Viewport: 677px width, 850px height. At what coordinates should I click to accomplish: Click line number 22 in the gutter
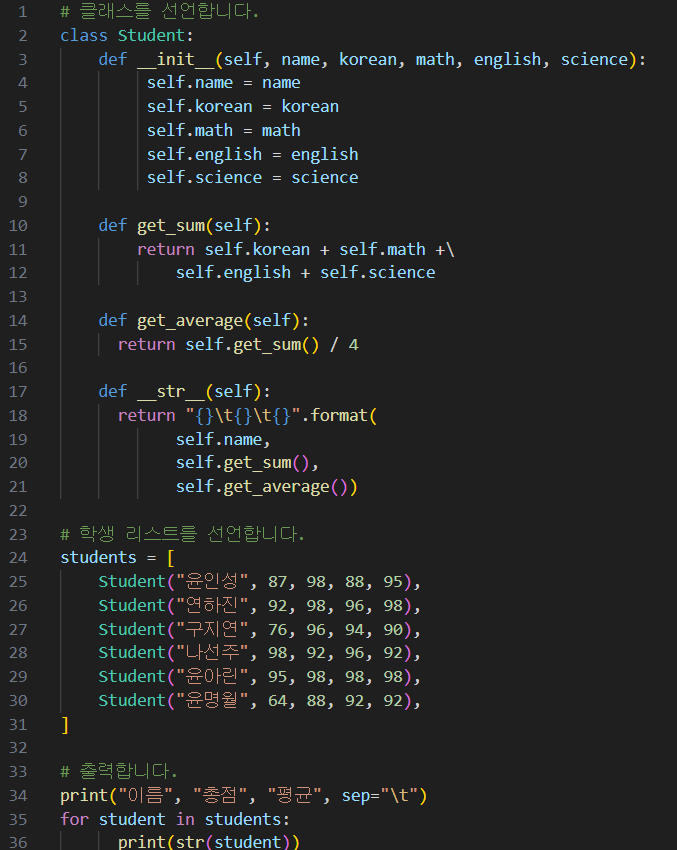click(x=18, y=511)
